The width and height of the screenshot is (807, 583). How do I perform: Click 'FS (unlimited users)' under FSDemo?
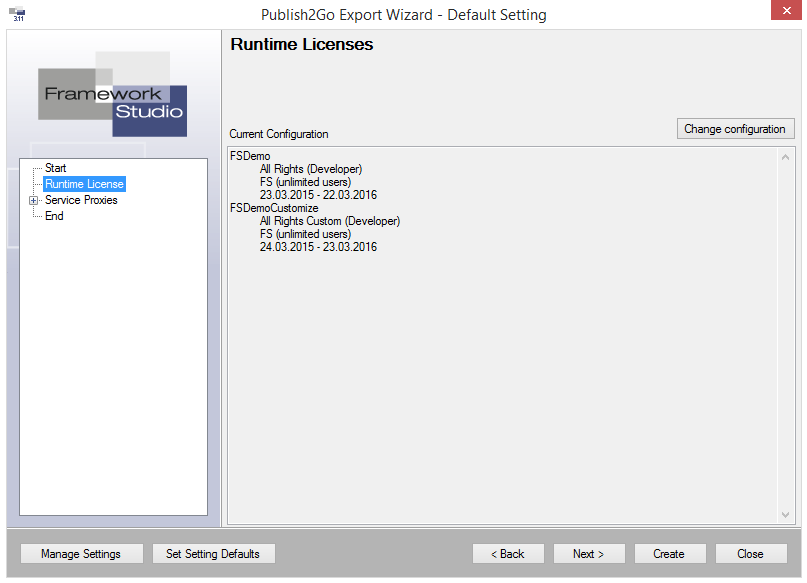coord(306,182)
